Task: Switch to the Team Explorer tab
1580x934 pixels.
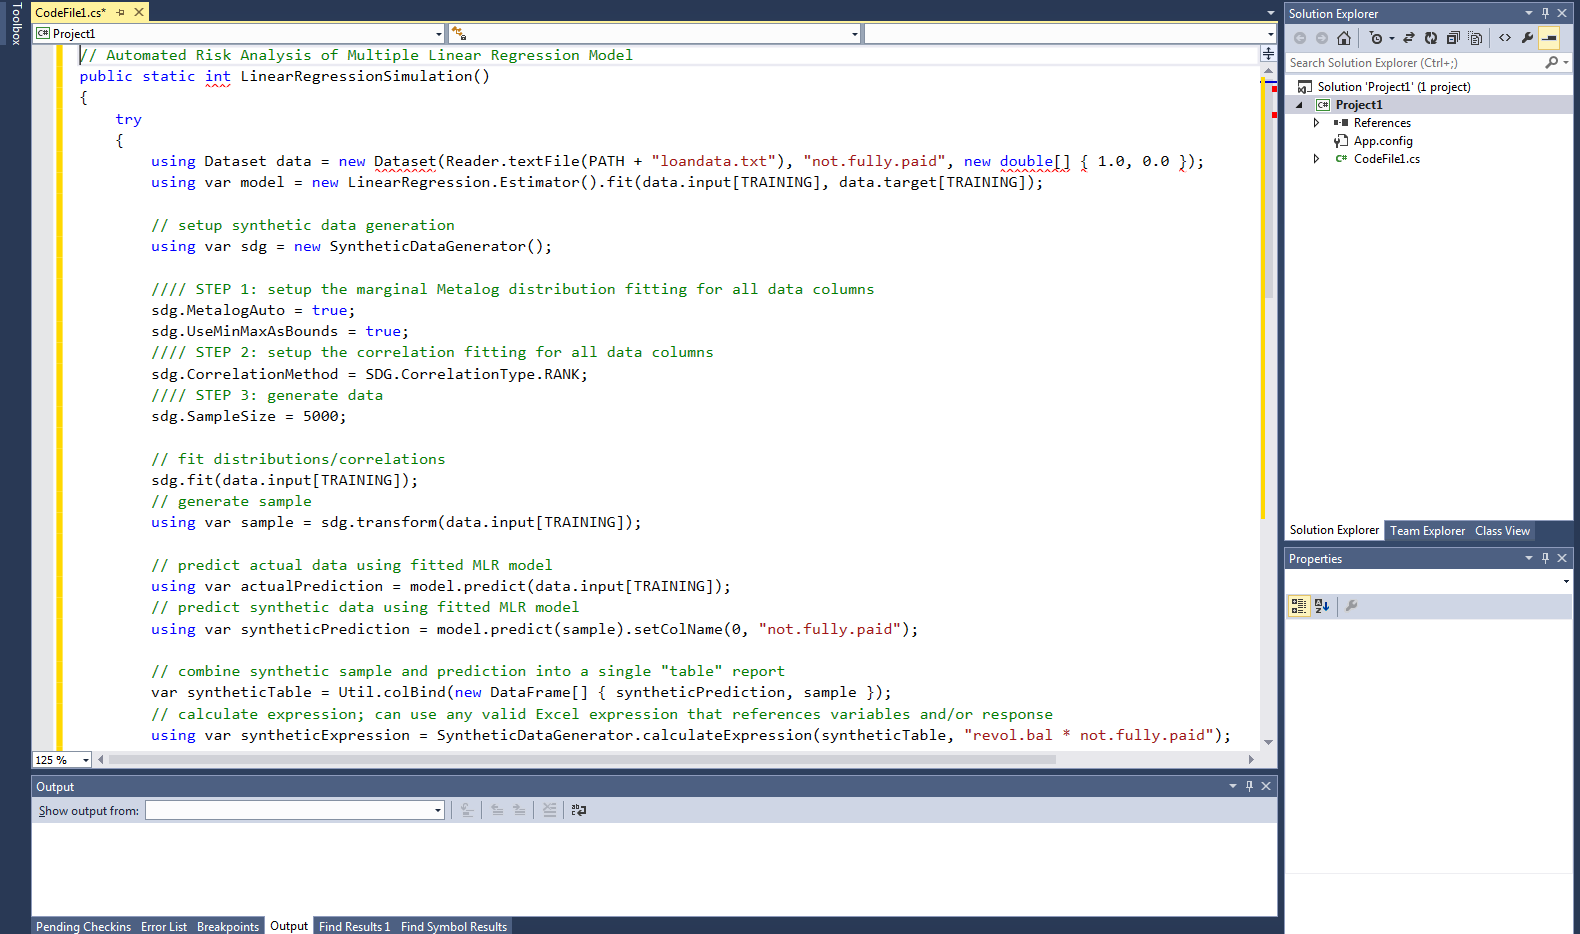Action: coord(1427,531)
